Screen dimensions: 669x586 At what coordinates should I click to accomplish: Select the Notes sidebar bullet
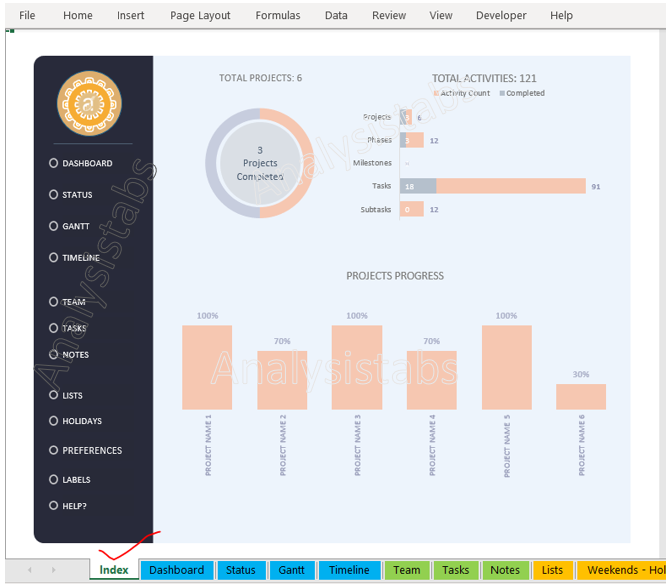[54, 355]
